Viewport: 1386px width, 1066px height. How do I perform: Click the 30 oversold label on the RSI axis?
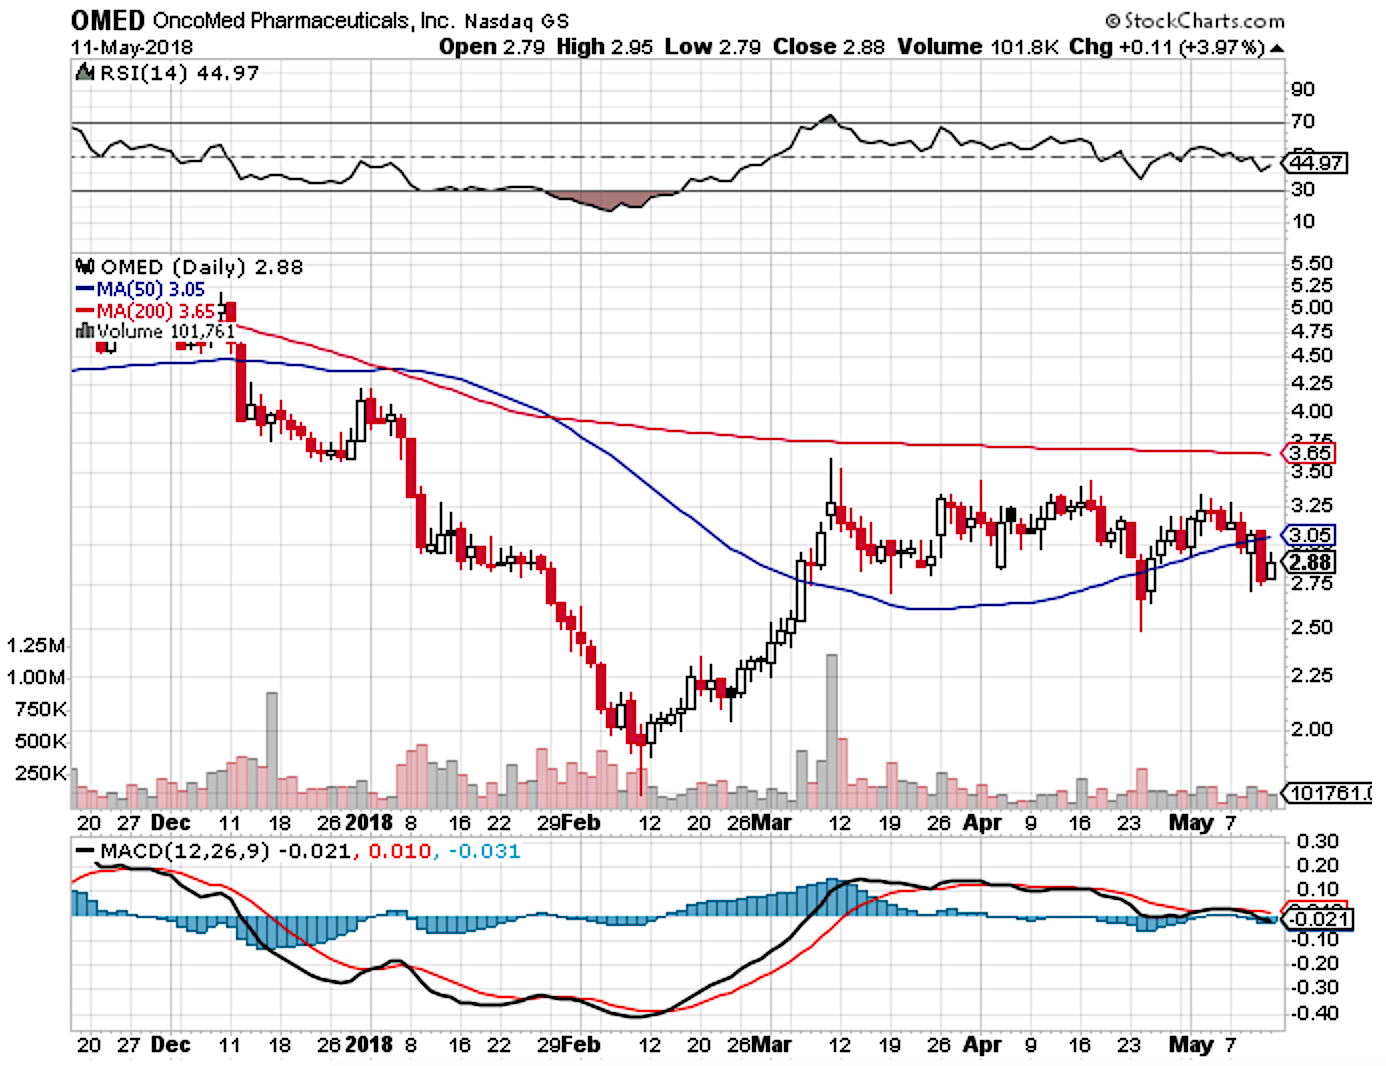click(1303, 189)
